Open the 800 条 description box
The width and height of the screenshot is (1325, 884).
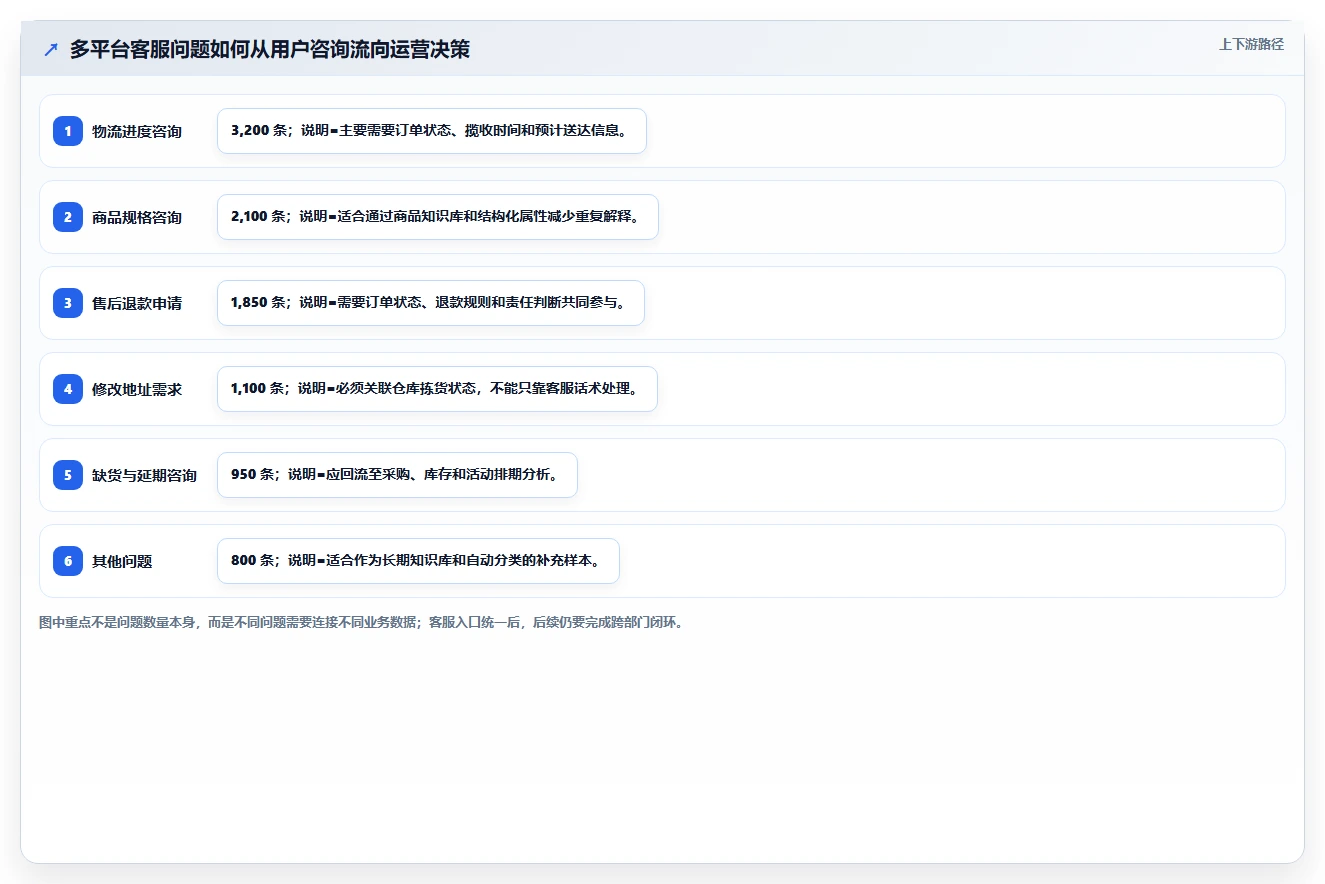click(418, 561)
